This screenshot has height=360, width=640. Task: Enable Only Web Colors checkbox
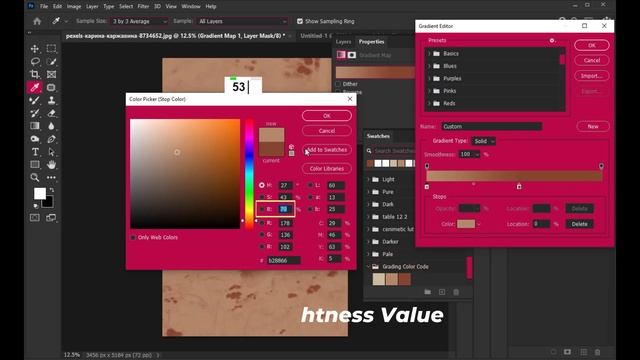point(133,237)
